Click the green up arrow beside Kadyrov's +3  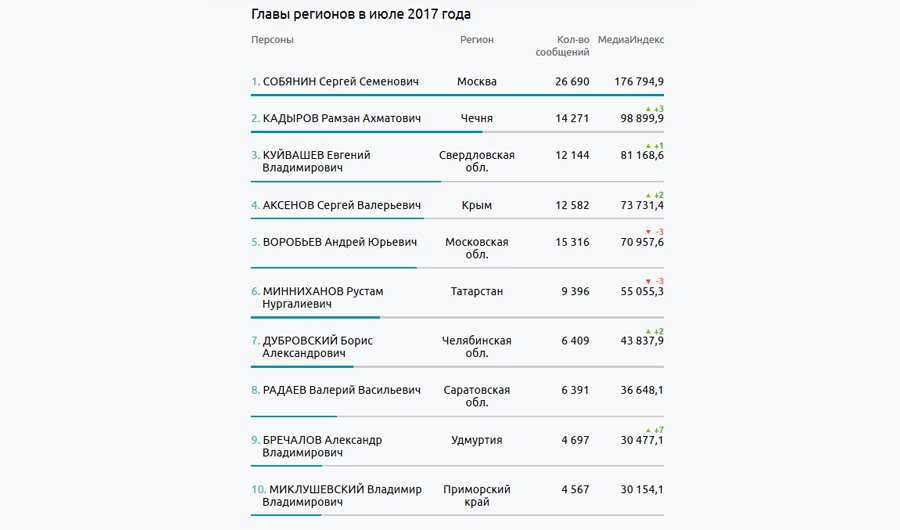coord(648,108)
